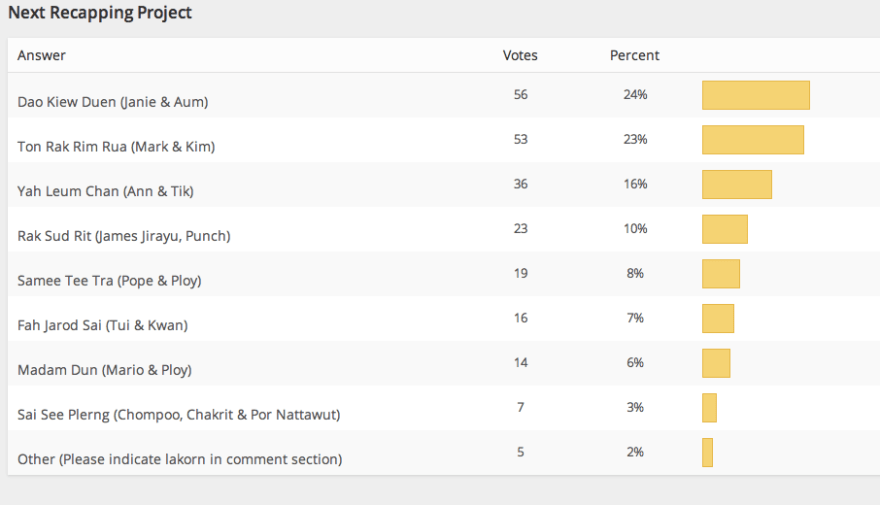Select the Sai See Plerng answer row
This screenshot has height=505, width=880.
click(x=179, y=414)
